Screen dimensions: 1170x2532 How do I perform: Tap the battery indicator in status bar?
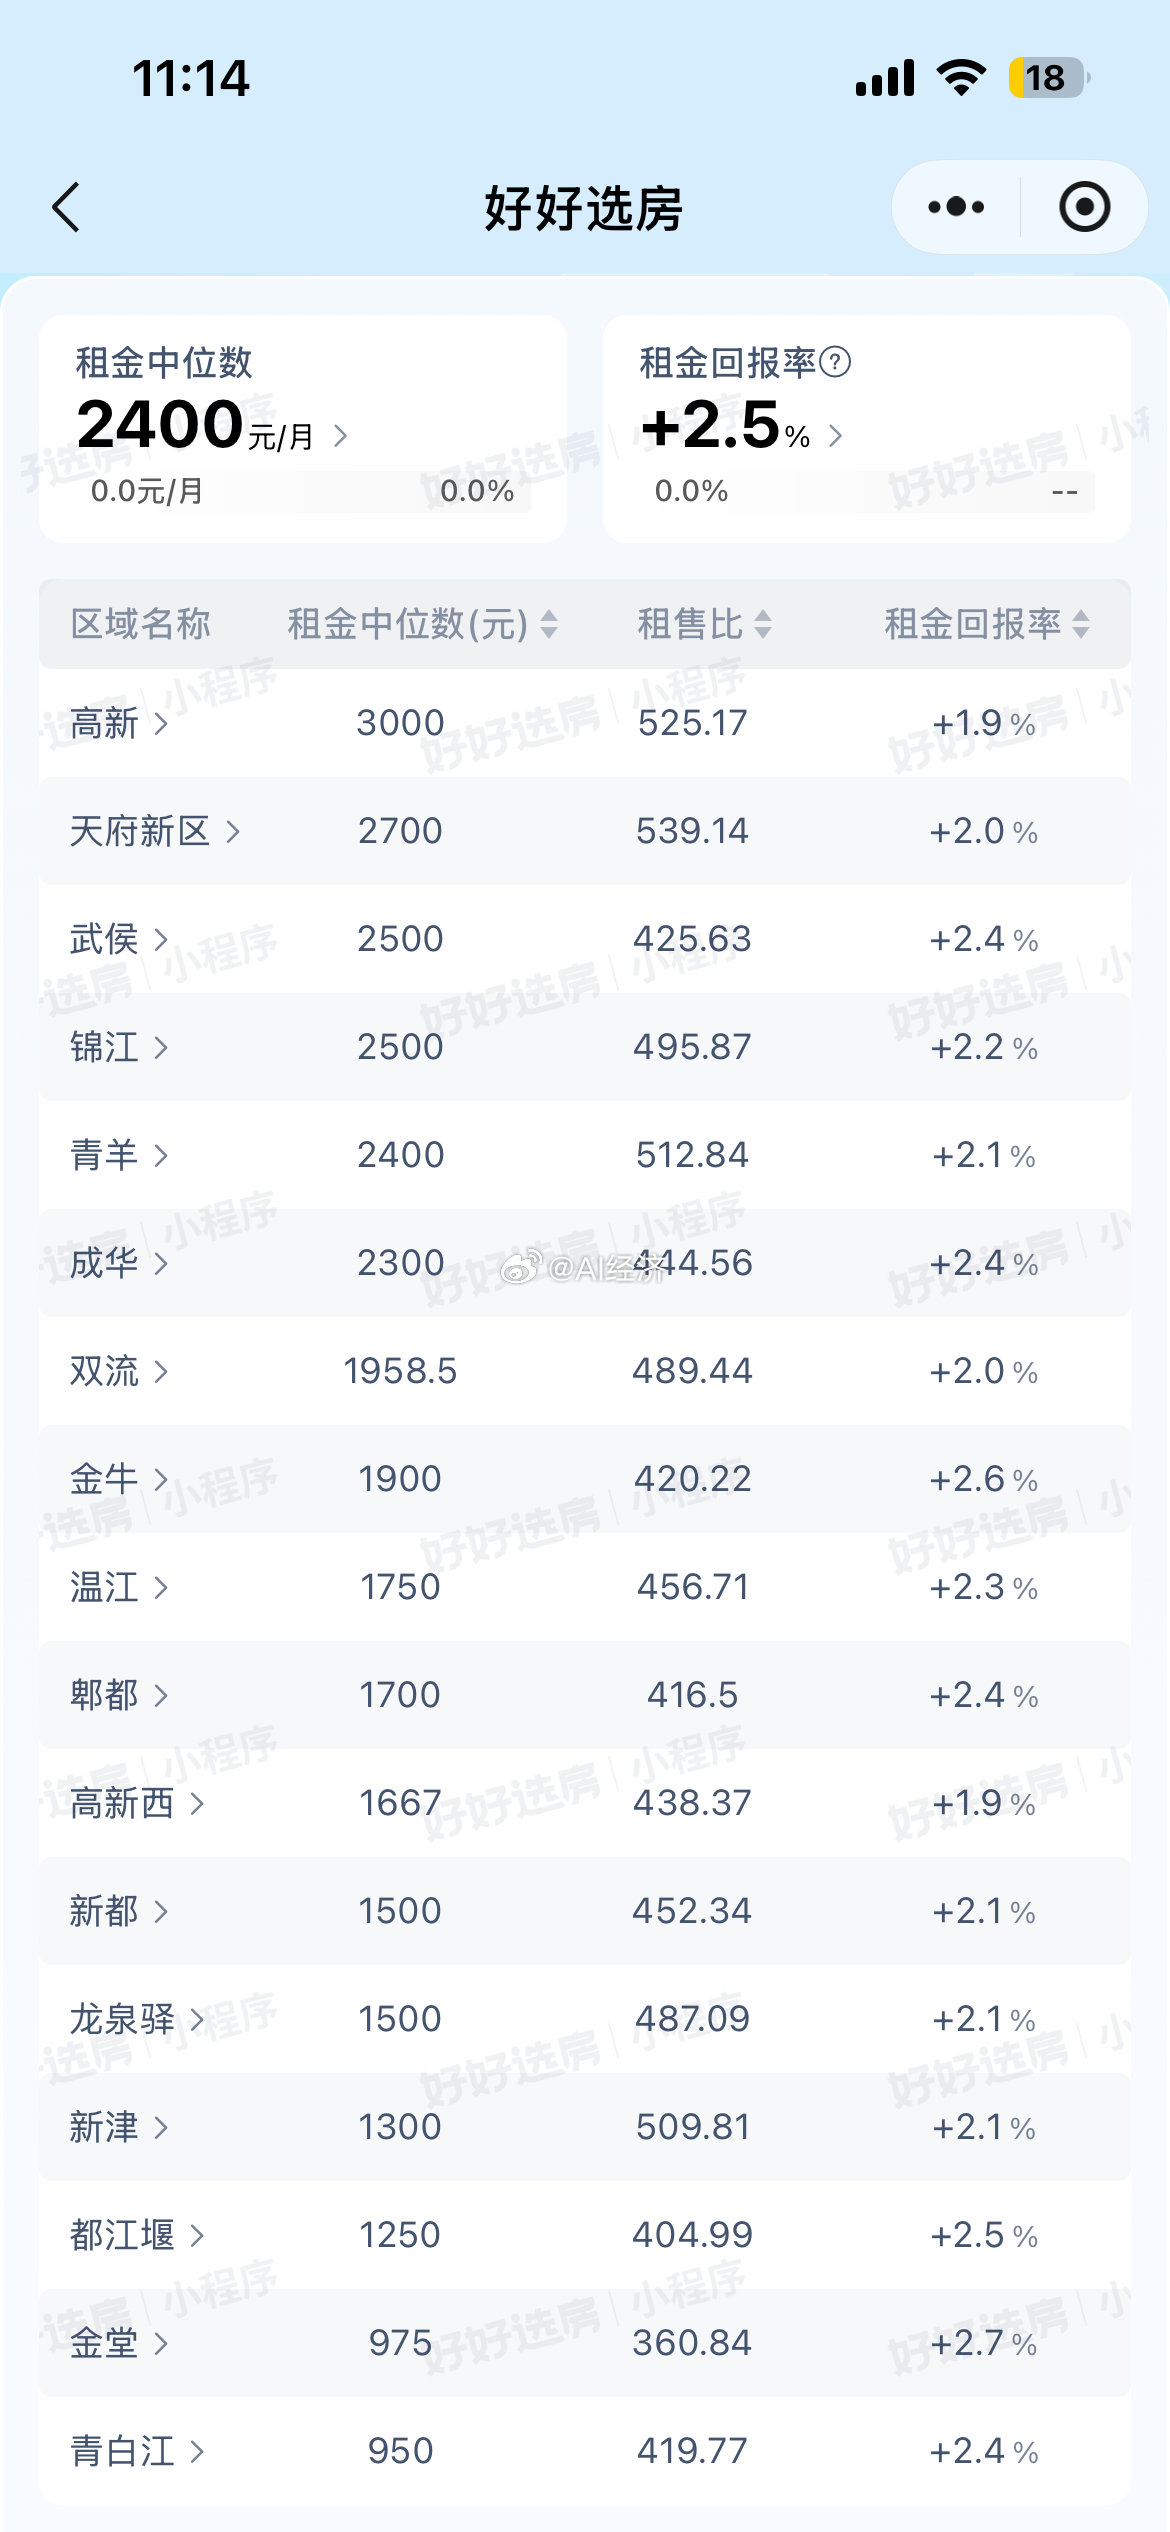click(x=1048, y=78)
